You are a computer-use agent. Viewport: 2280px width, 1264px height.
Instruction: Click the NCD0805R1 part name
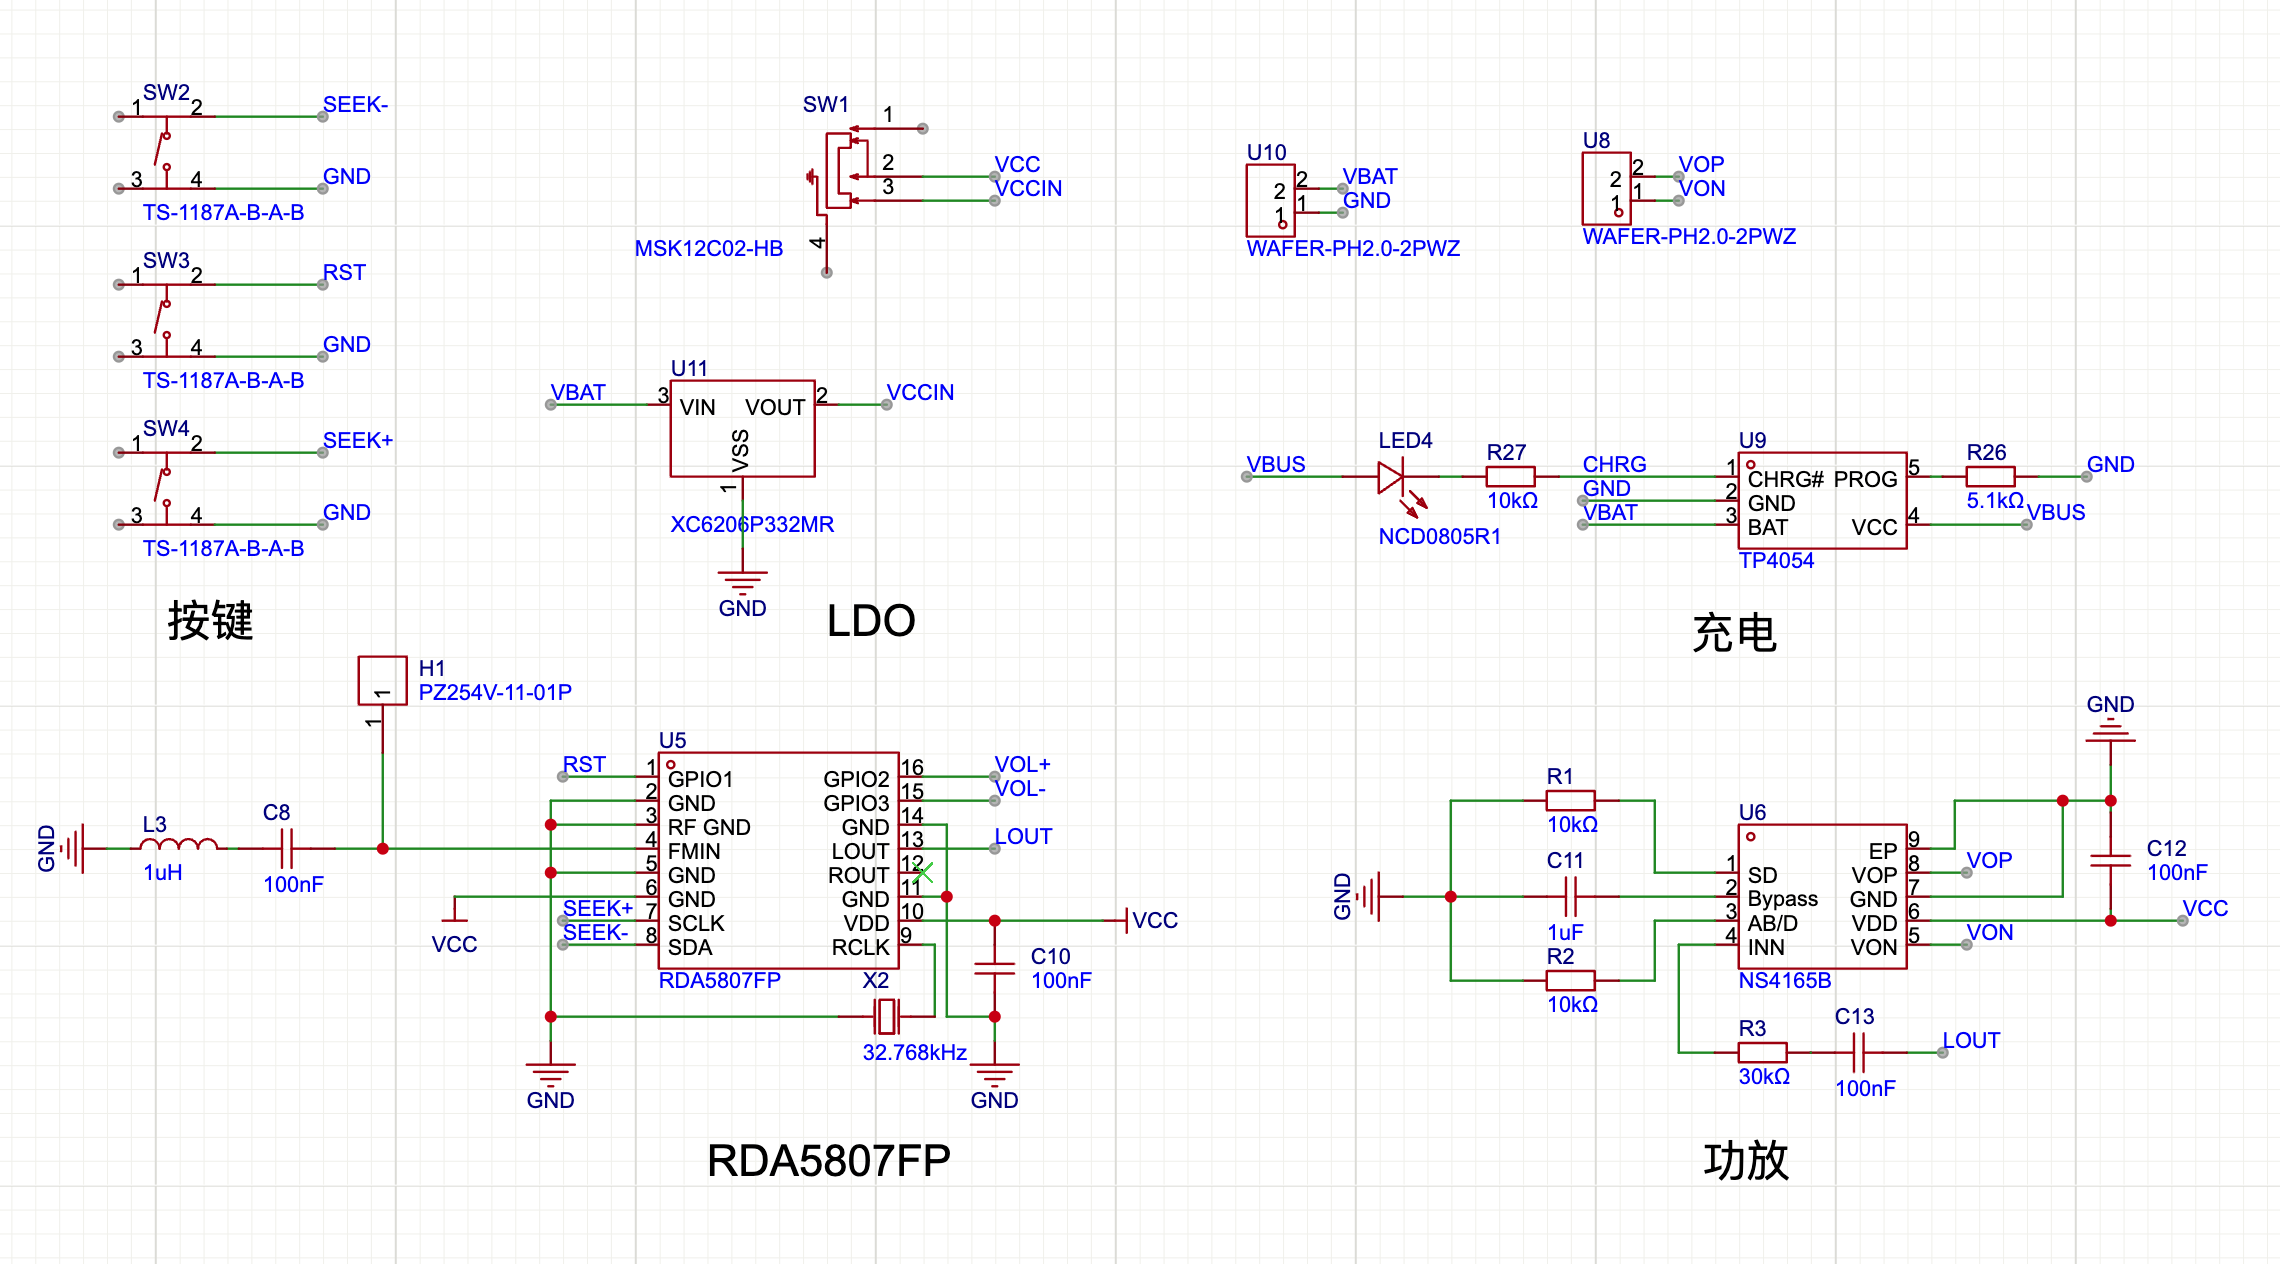click(1440, 536)
